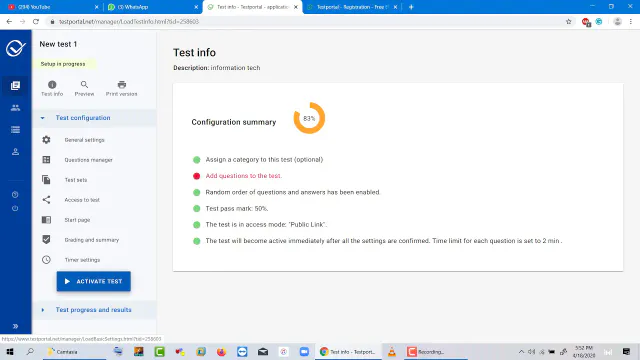Open a new browser tab
Viewport: 640px width, 360px height.
pos(411,7)
